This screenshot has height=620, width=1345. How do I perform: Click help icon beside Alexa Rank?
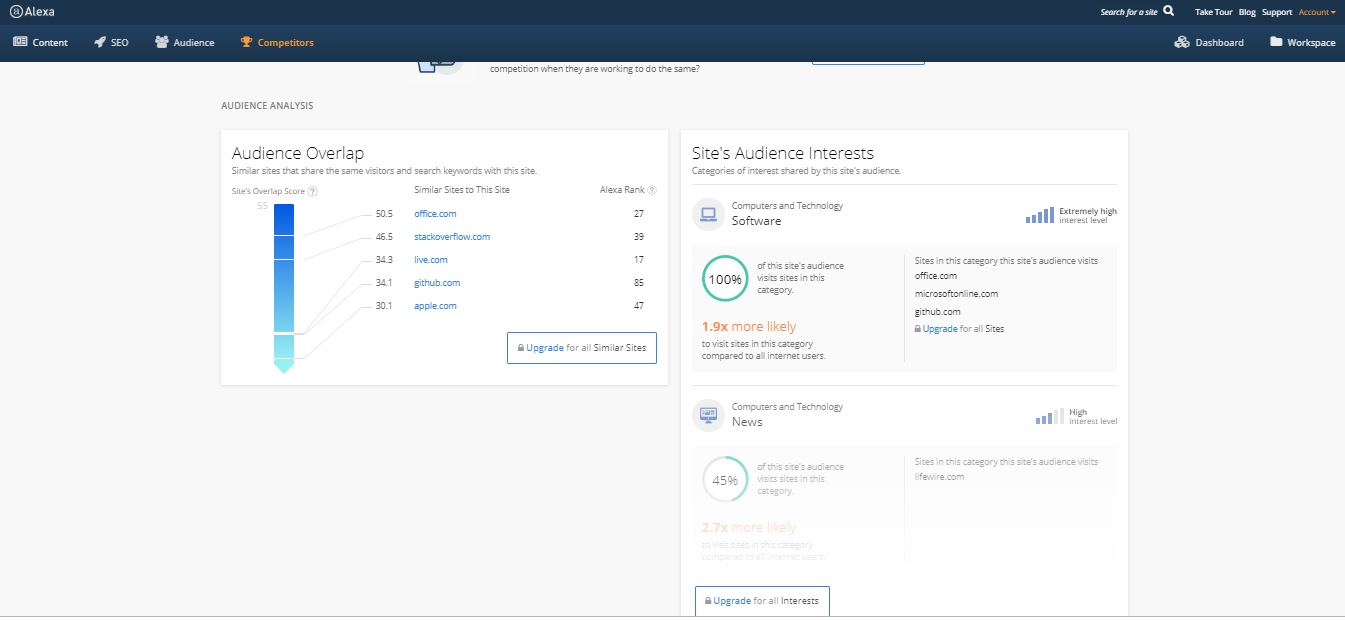652,190
